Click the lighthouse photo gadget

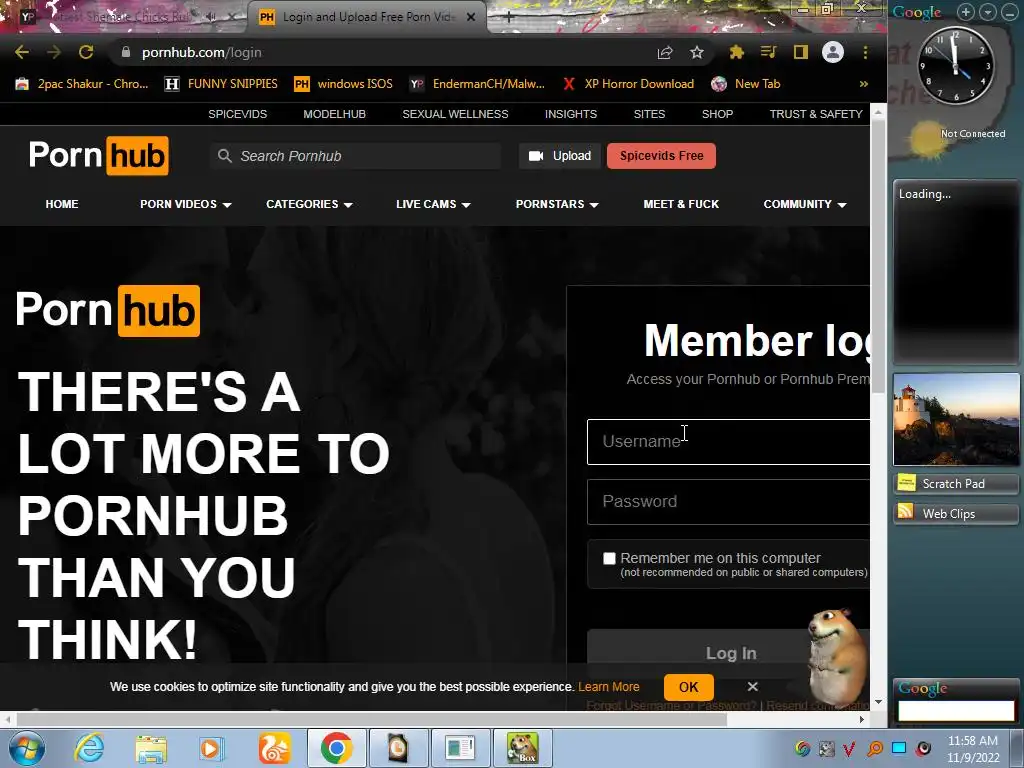pos(956,419)
